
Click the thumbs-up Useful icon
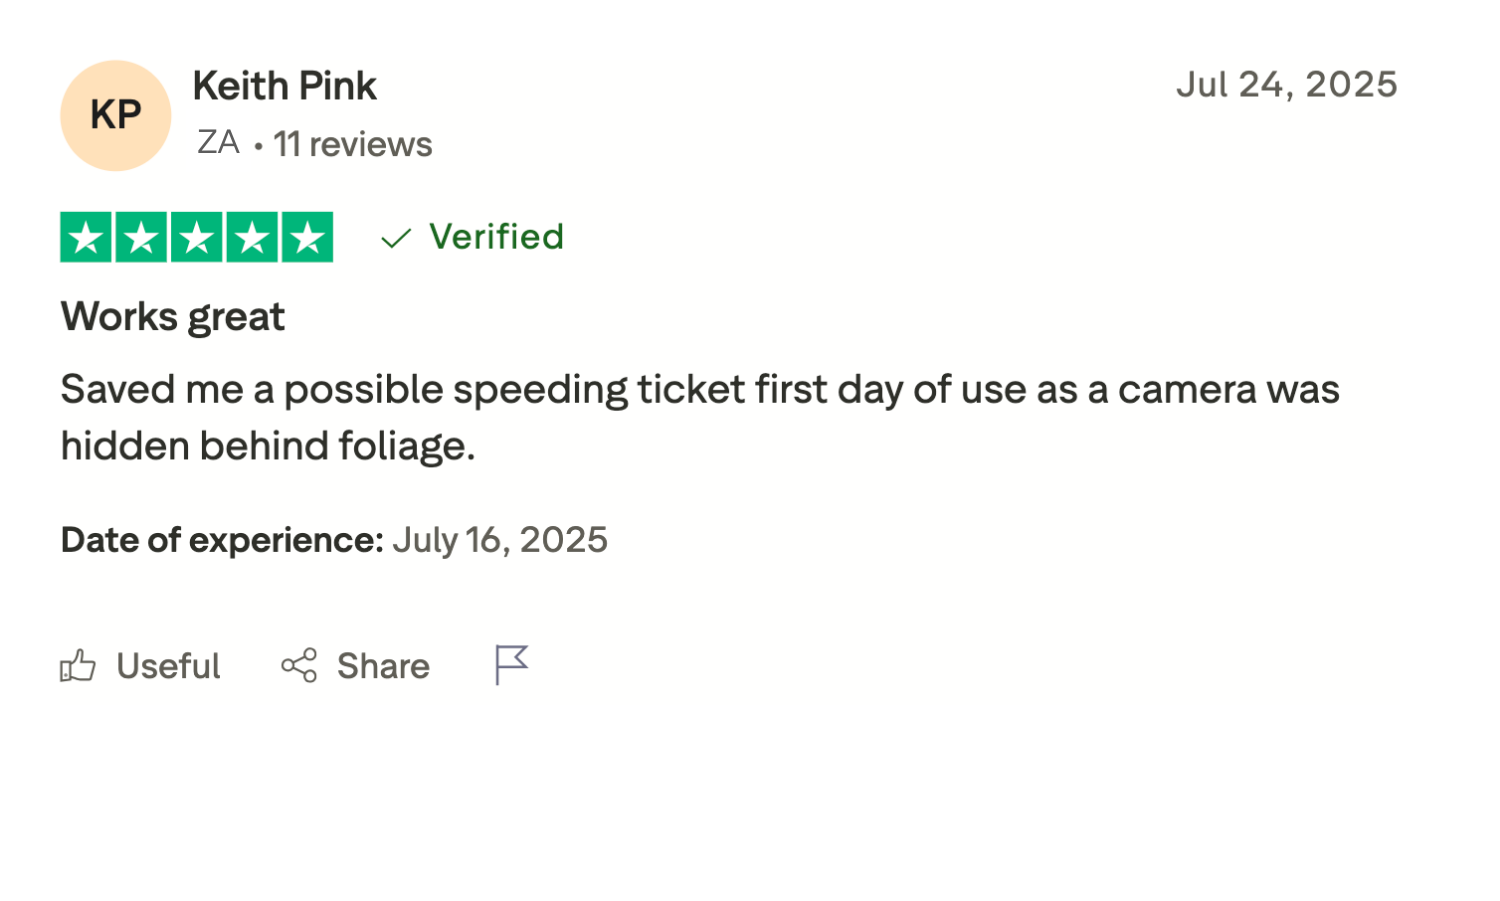(x=78, y=666)
